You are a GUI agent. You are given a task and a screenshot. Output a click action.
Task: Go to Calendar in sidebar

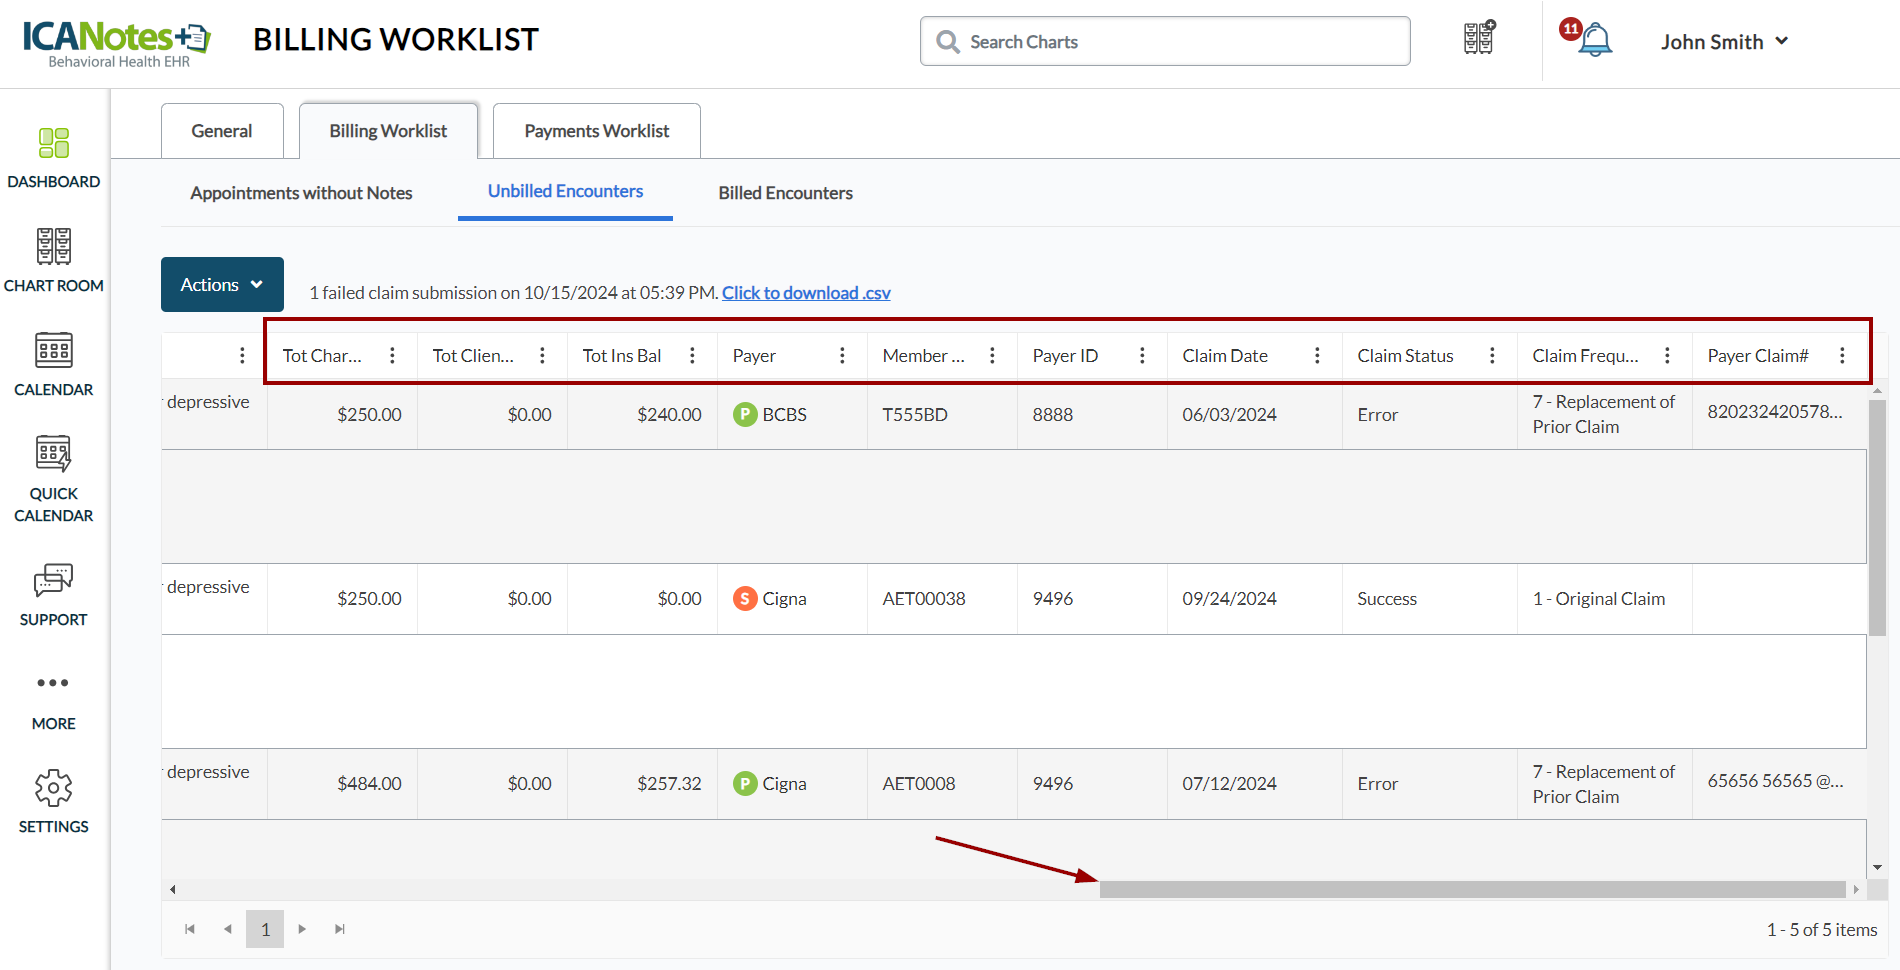pos(54,364)
